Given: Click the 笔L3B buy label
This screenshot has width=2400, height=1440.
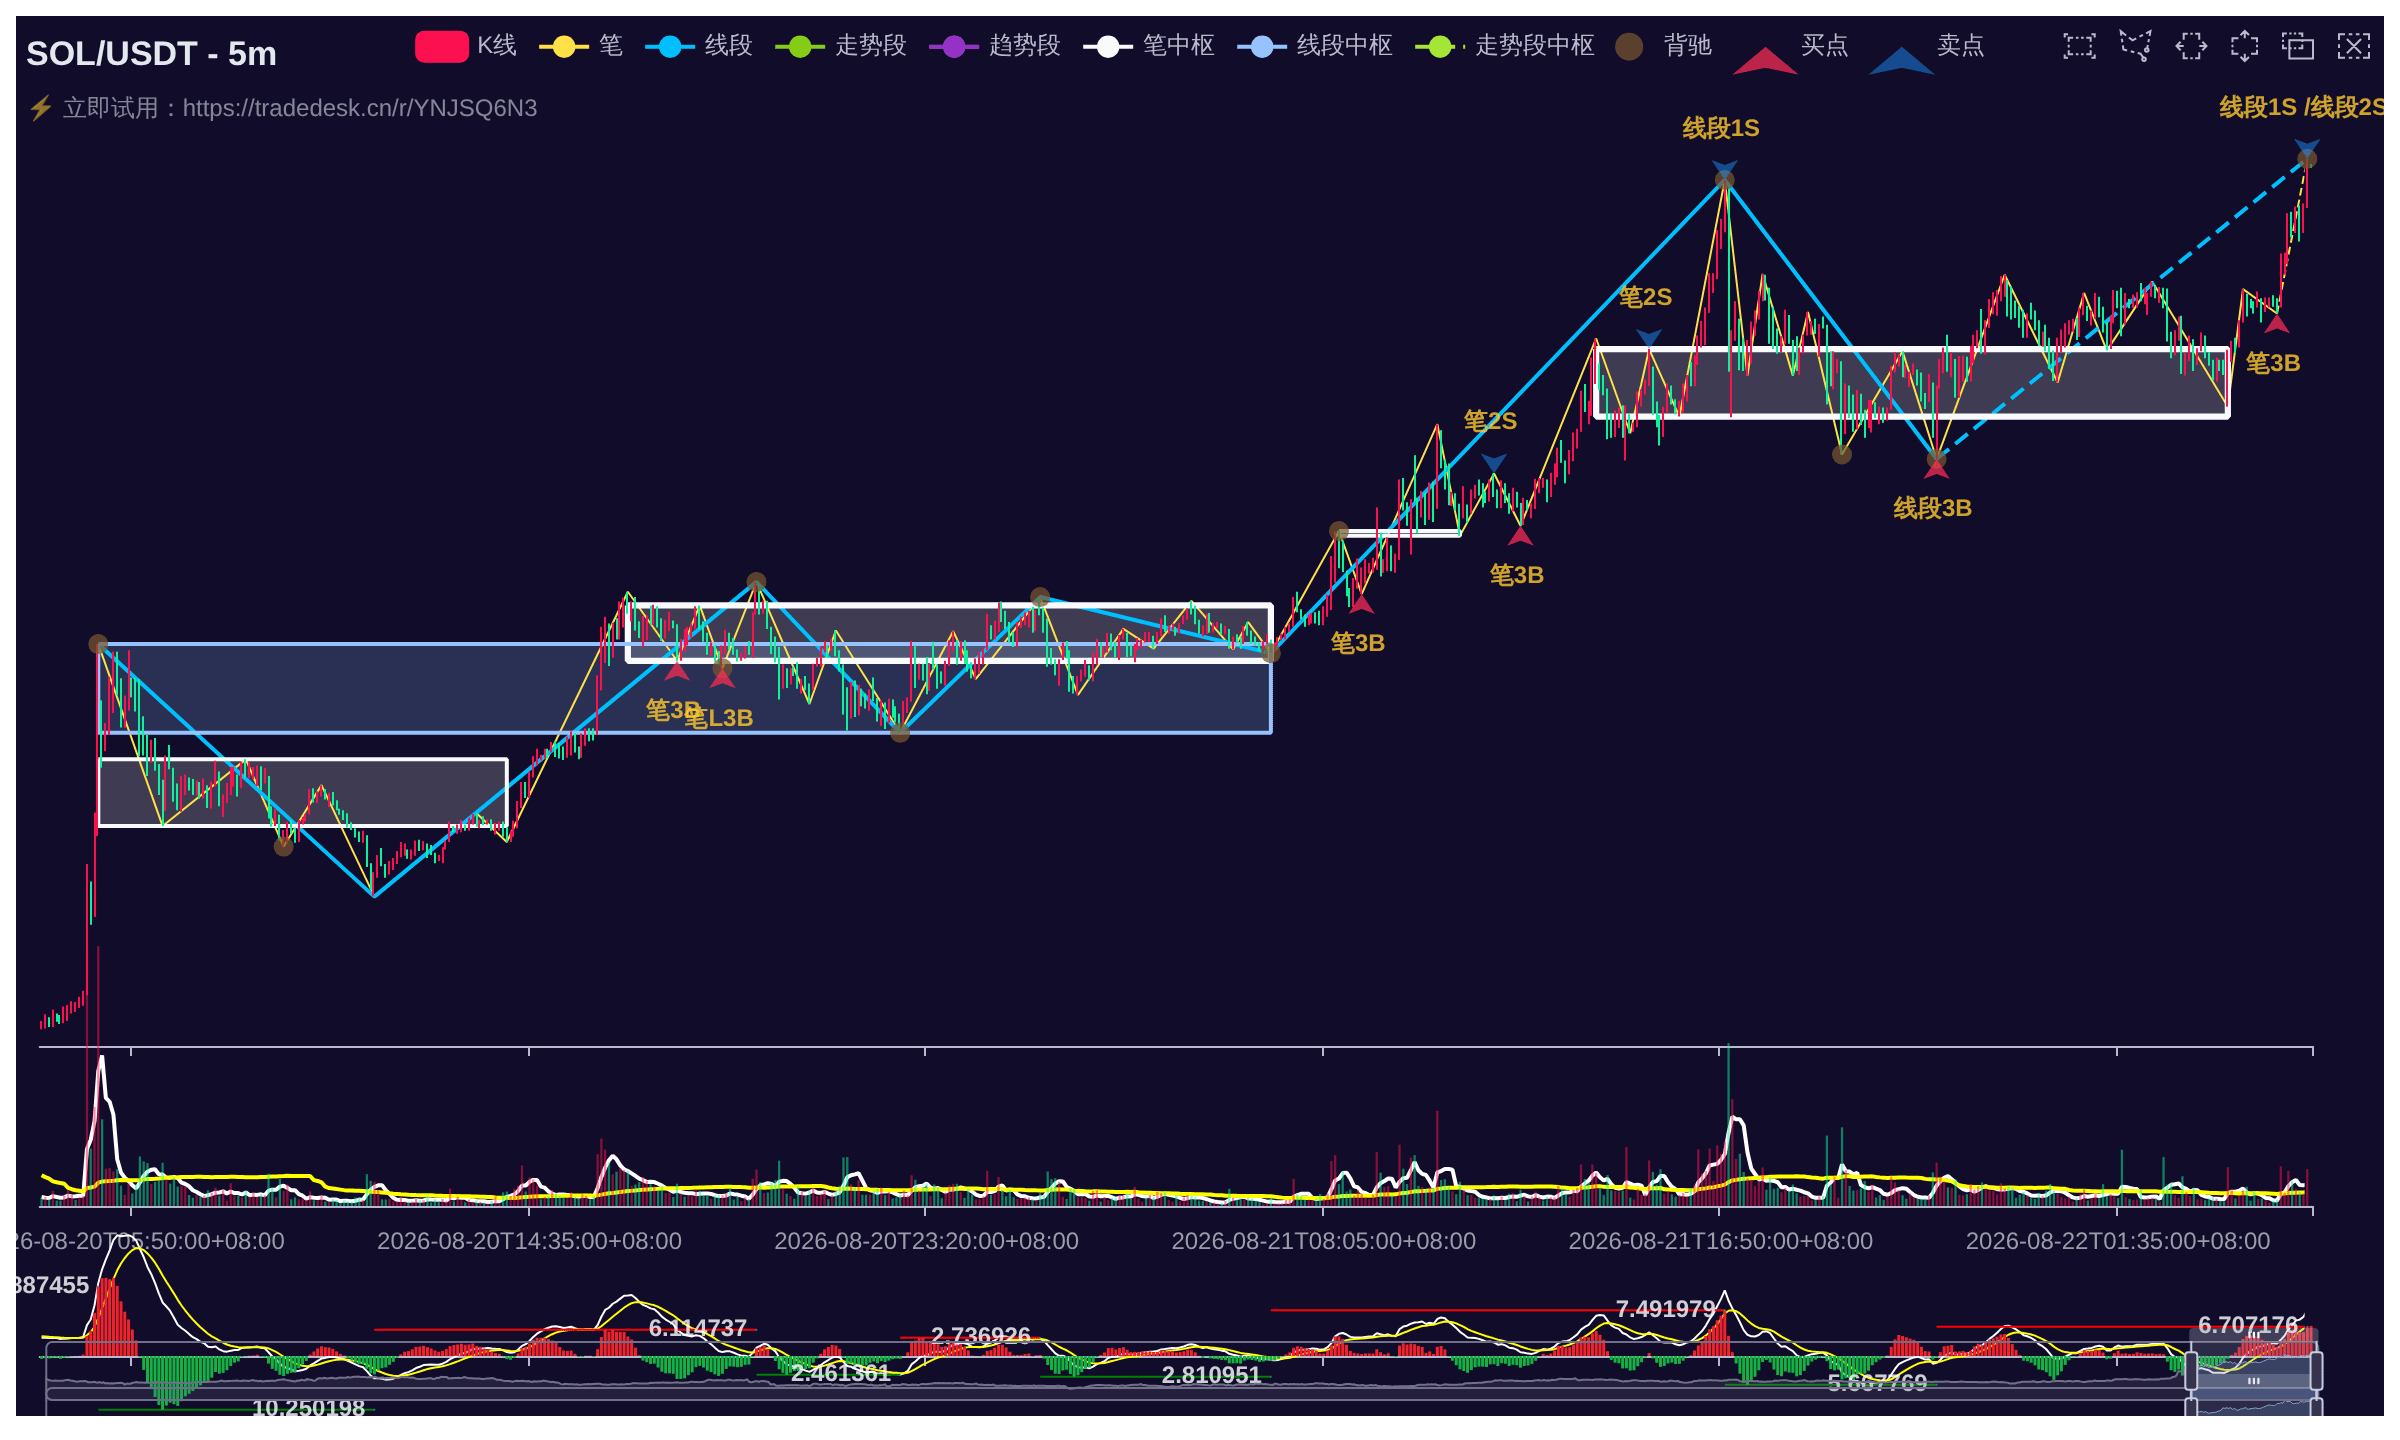Looking at the screenshot, I should (x=719, y=718).
